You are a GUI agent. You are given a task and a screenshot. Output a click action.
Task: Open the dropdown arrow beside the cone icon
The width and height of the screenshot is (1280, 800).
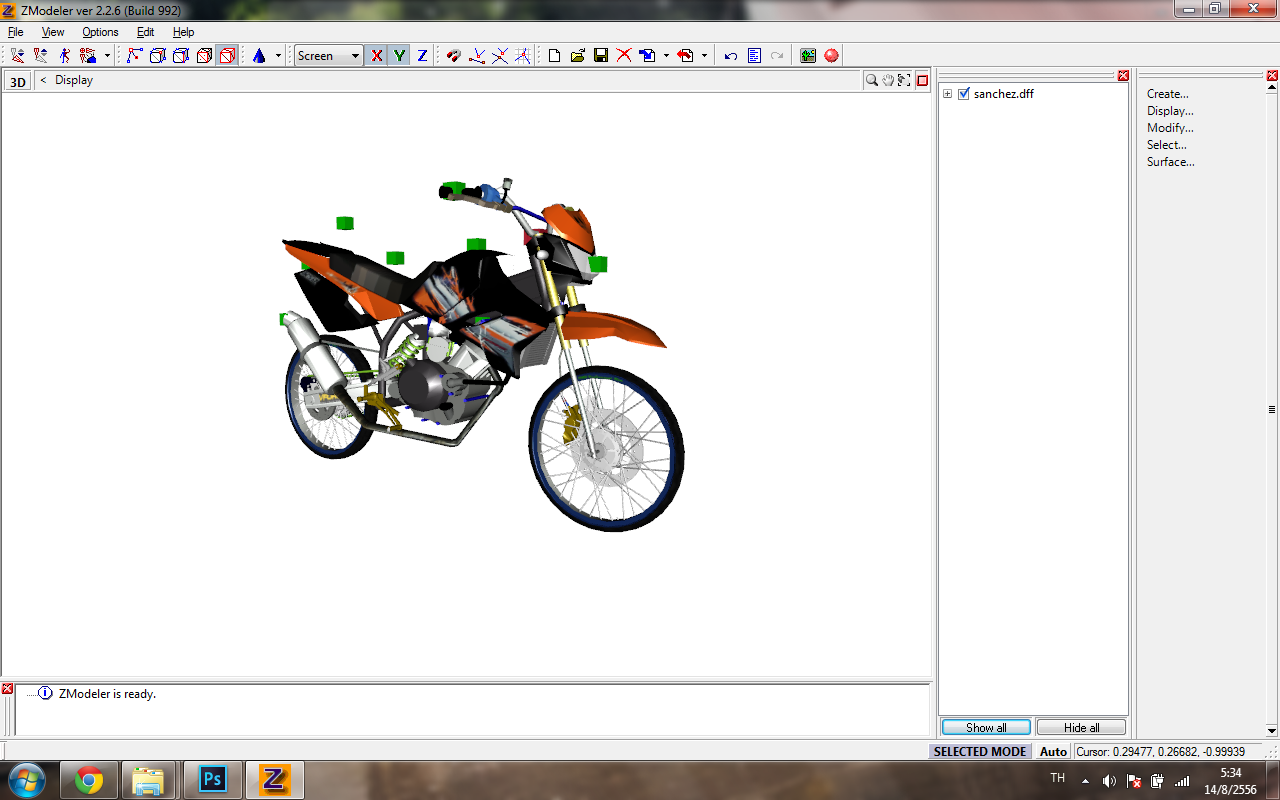(278, 56)
